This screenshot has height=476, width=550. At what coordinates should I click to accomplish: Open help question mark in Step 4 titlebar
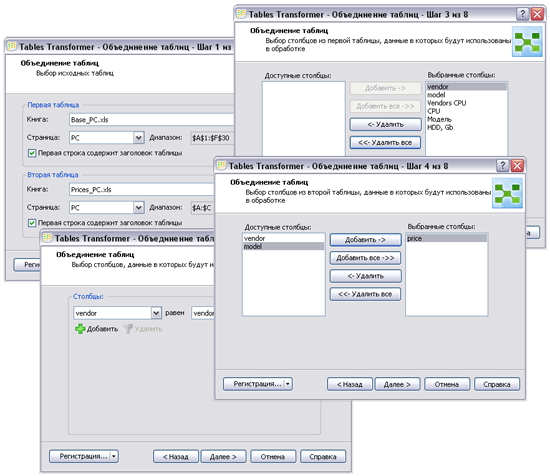(x=502, y=166)
